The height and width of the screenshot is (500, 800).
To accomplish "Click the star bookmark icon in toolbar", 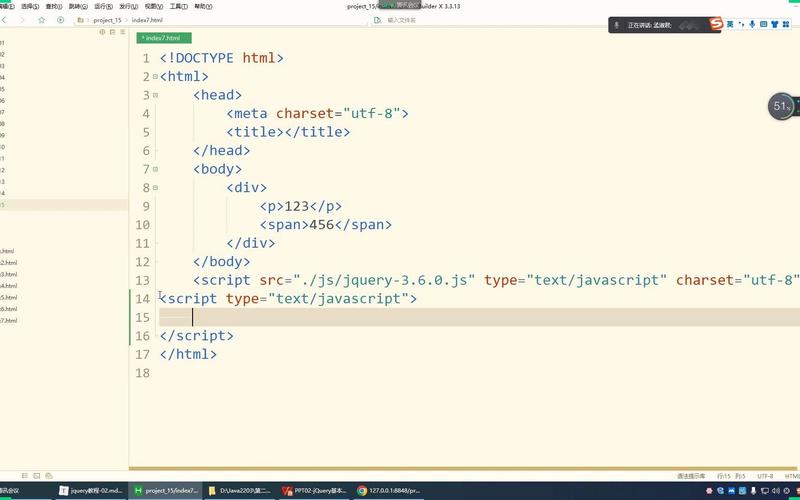I will (x=42, y=20).
